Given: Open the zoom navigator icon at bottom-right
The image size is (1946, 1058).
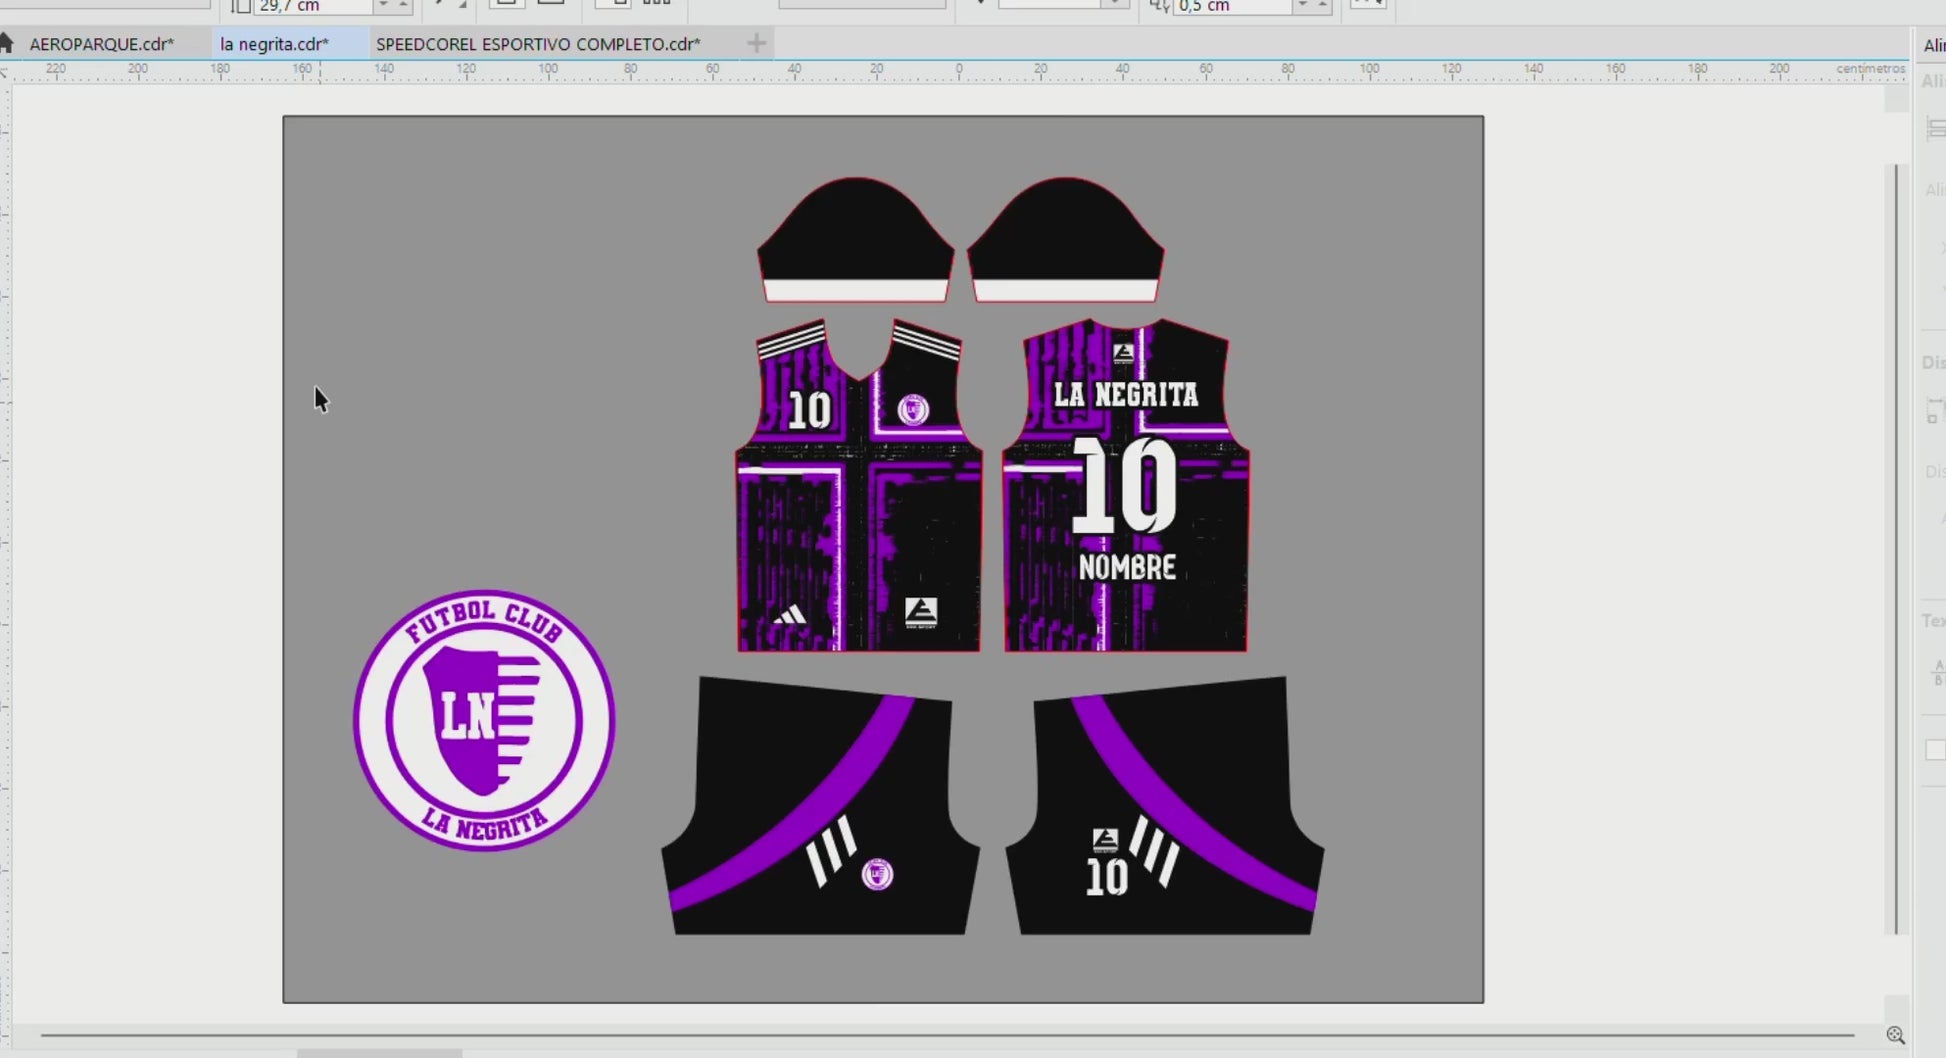Looking at the screenshot, I should click(1895, 1035).
